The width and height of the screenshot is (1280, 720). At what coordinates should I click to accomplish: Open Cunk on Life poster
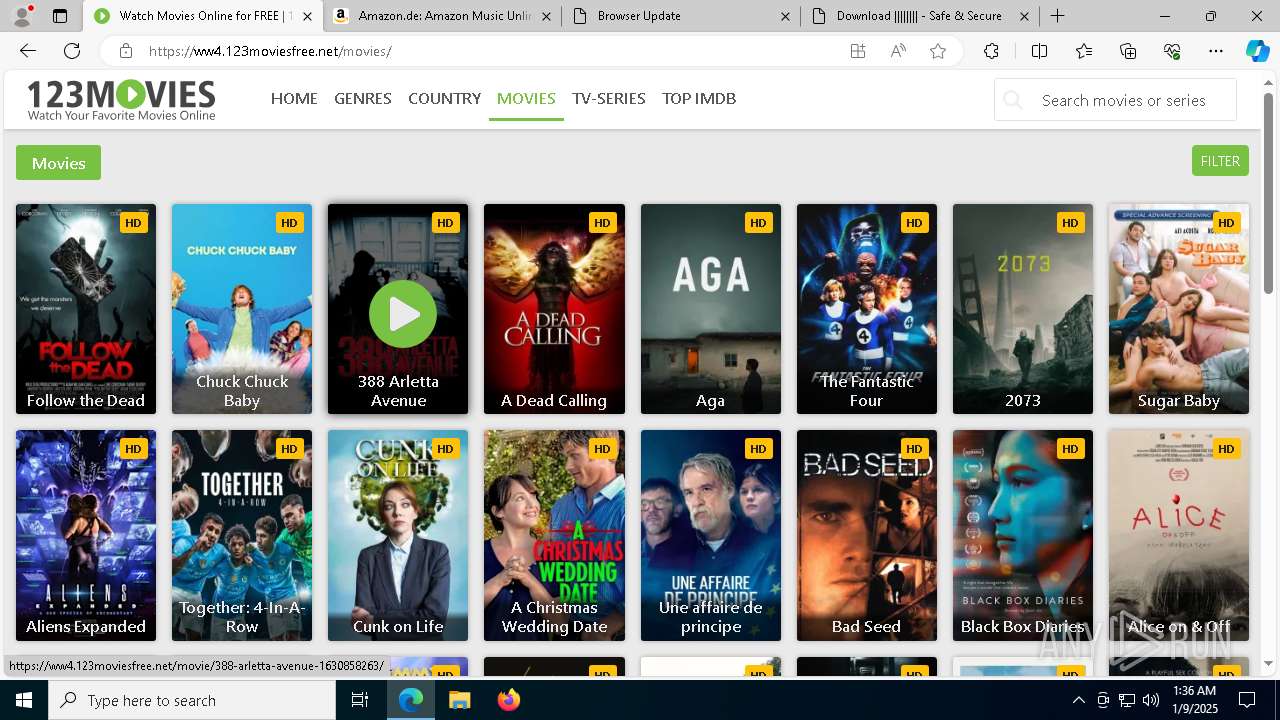(398, 535)
